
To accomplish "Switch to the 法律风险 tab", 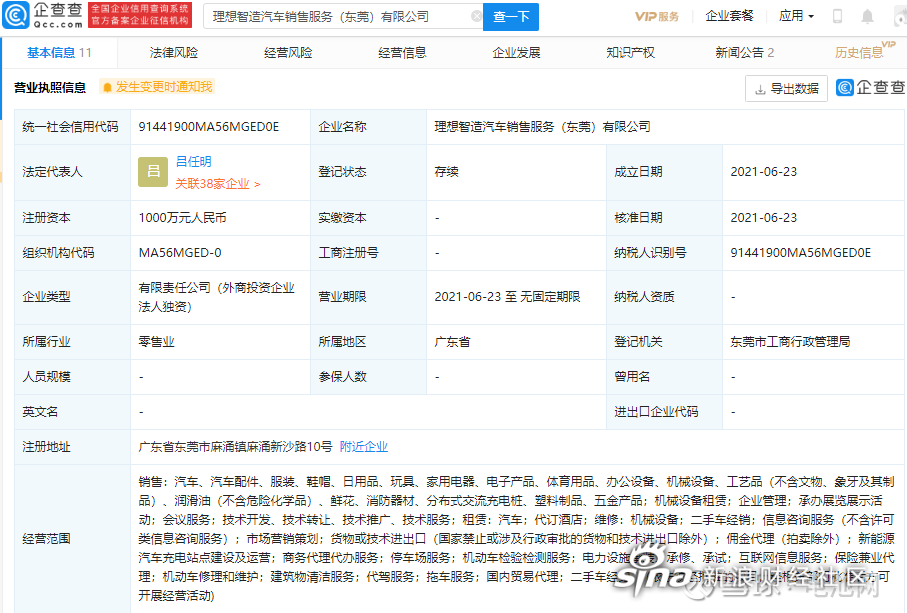I will click(x=174, y=53).
